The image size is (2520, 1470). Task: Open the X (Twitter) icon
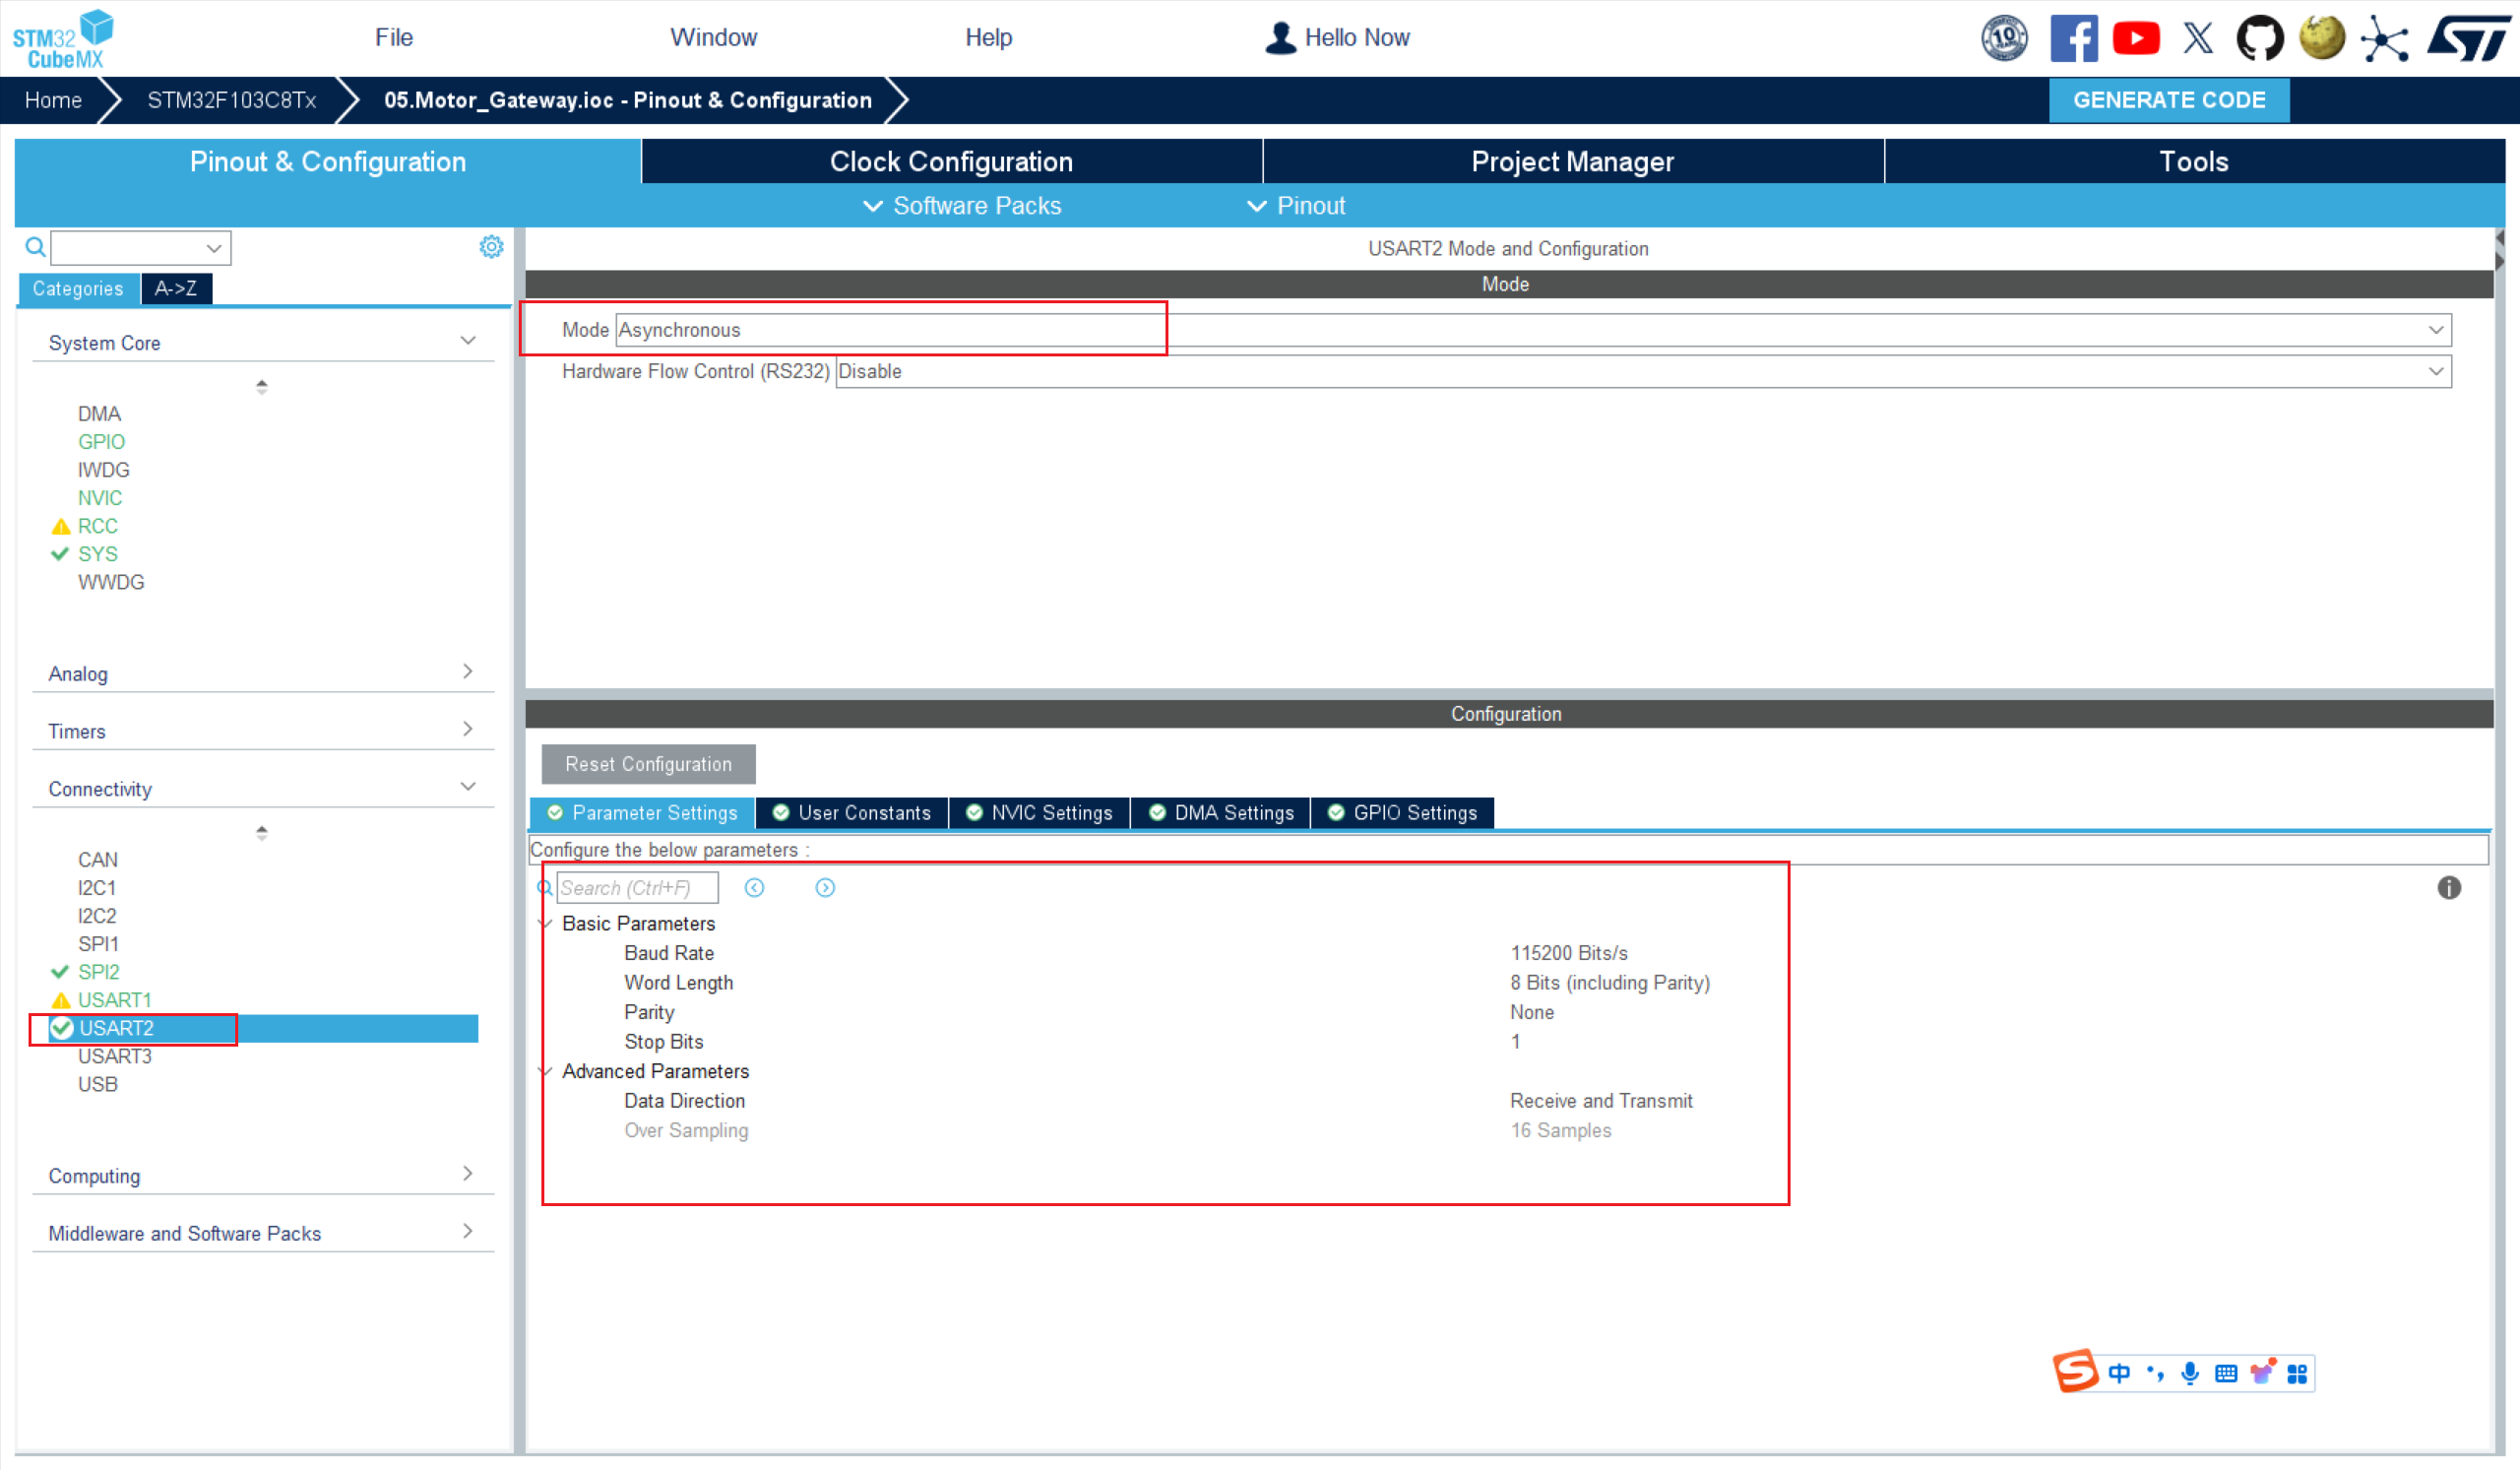click(2197, 38)
